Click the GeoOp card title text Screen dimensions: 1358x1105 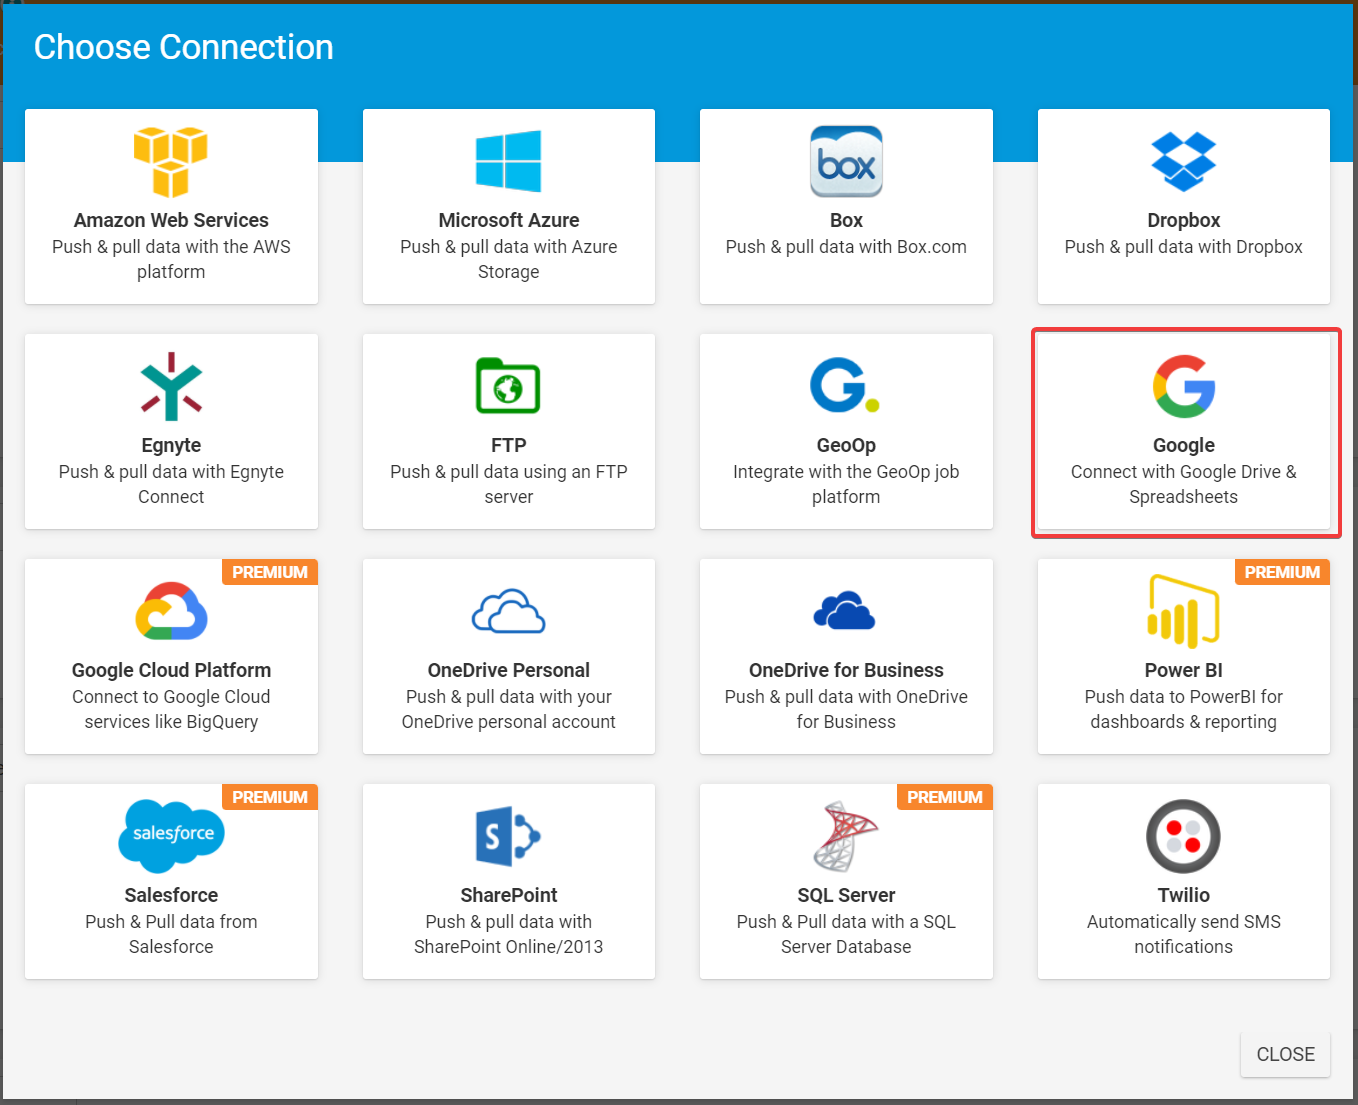click(846, 445)
